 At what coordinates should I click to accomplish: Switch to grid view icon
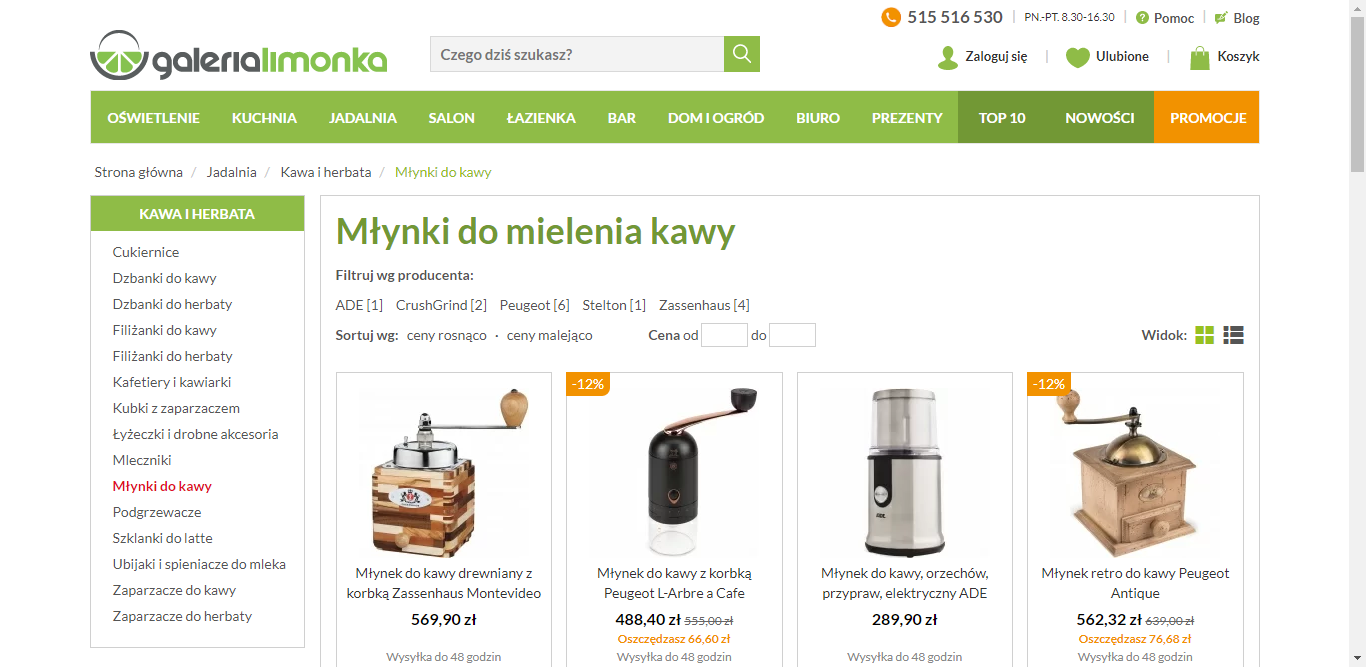point(1204,335)
